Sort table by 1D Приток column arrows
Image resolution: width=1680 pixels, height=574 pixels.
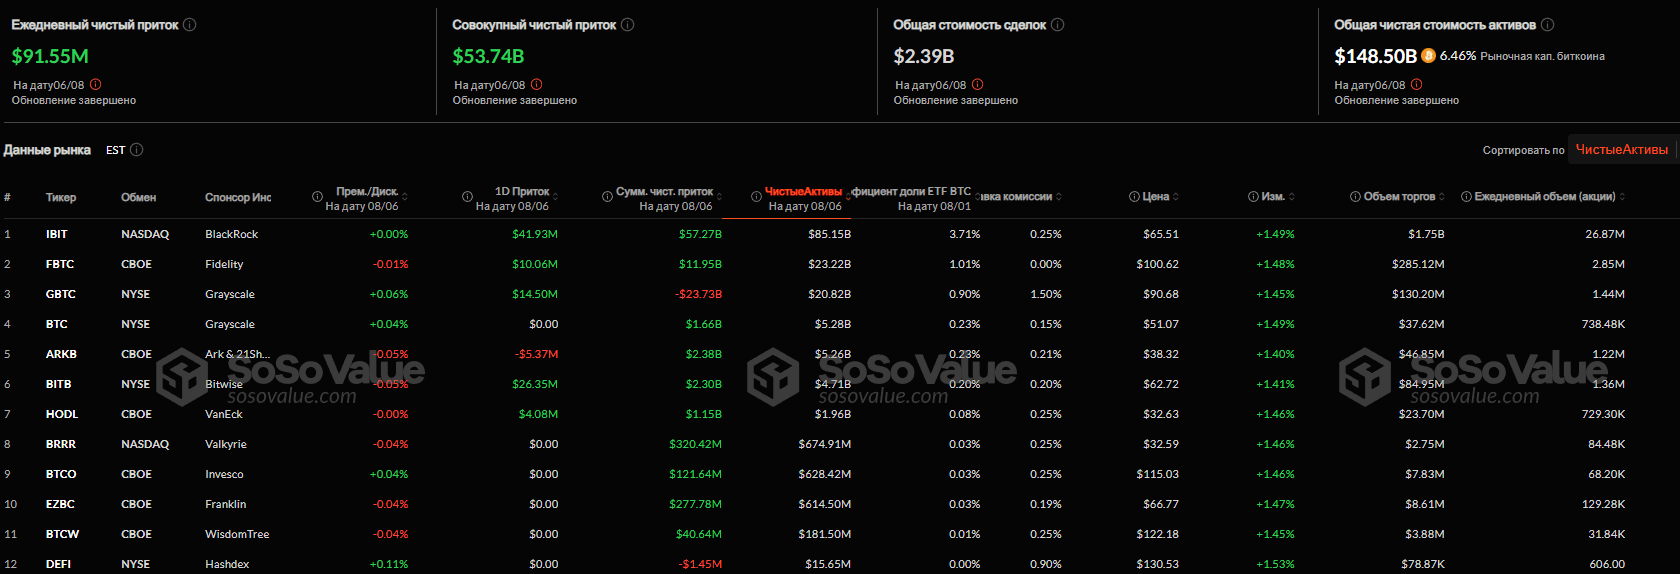point(555,197)
